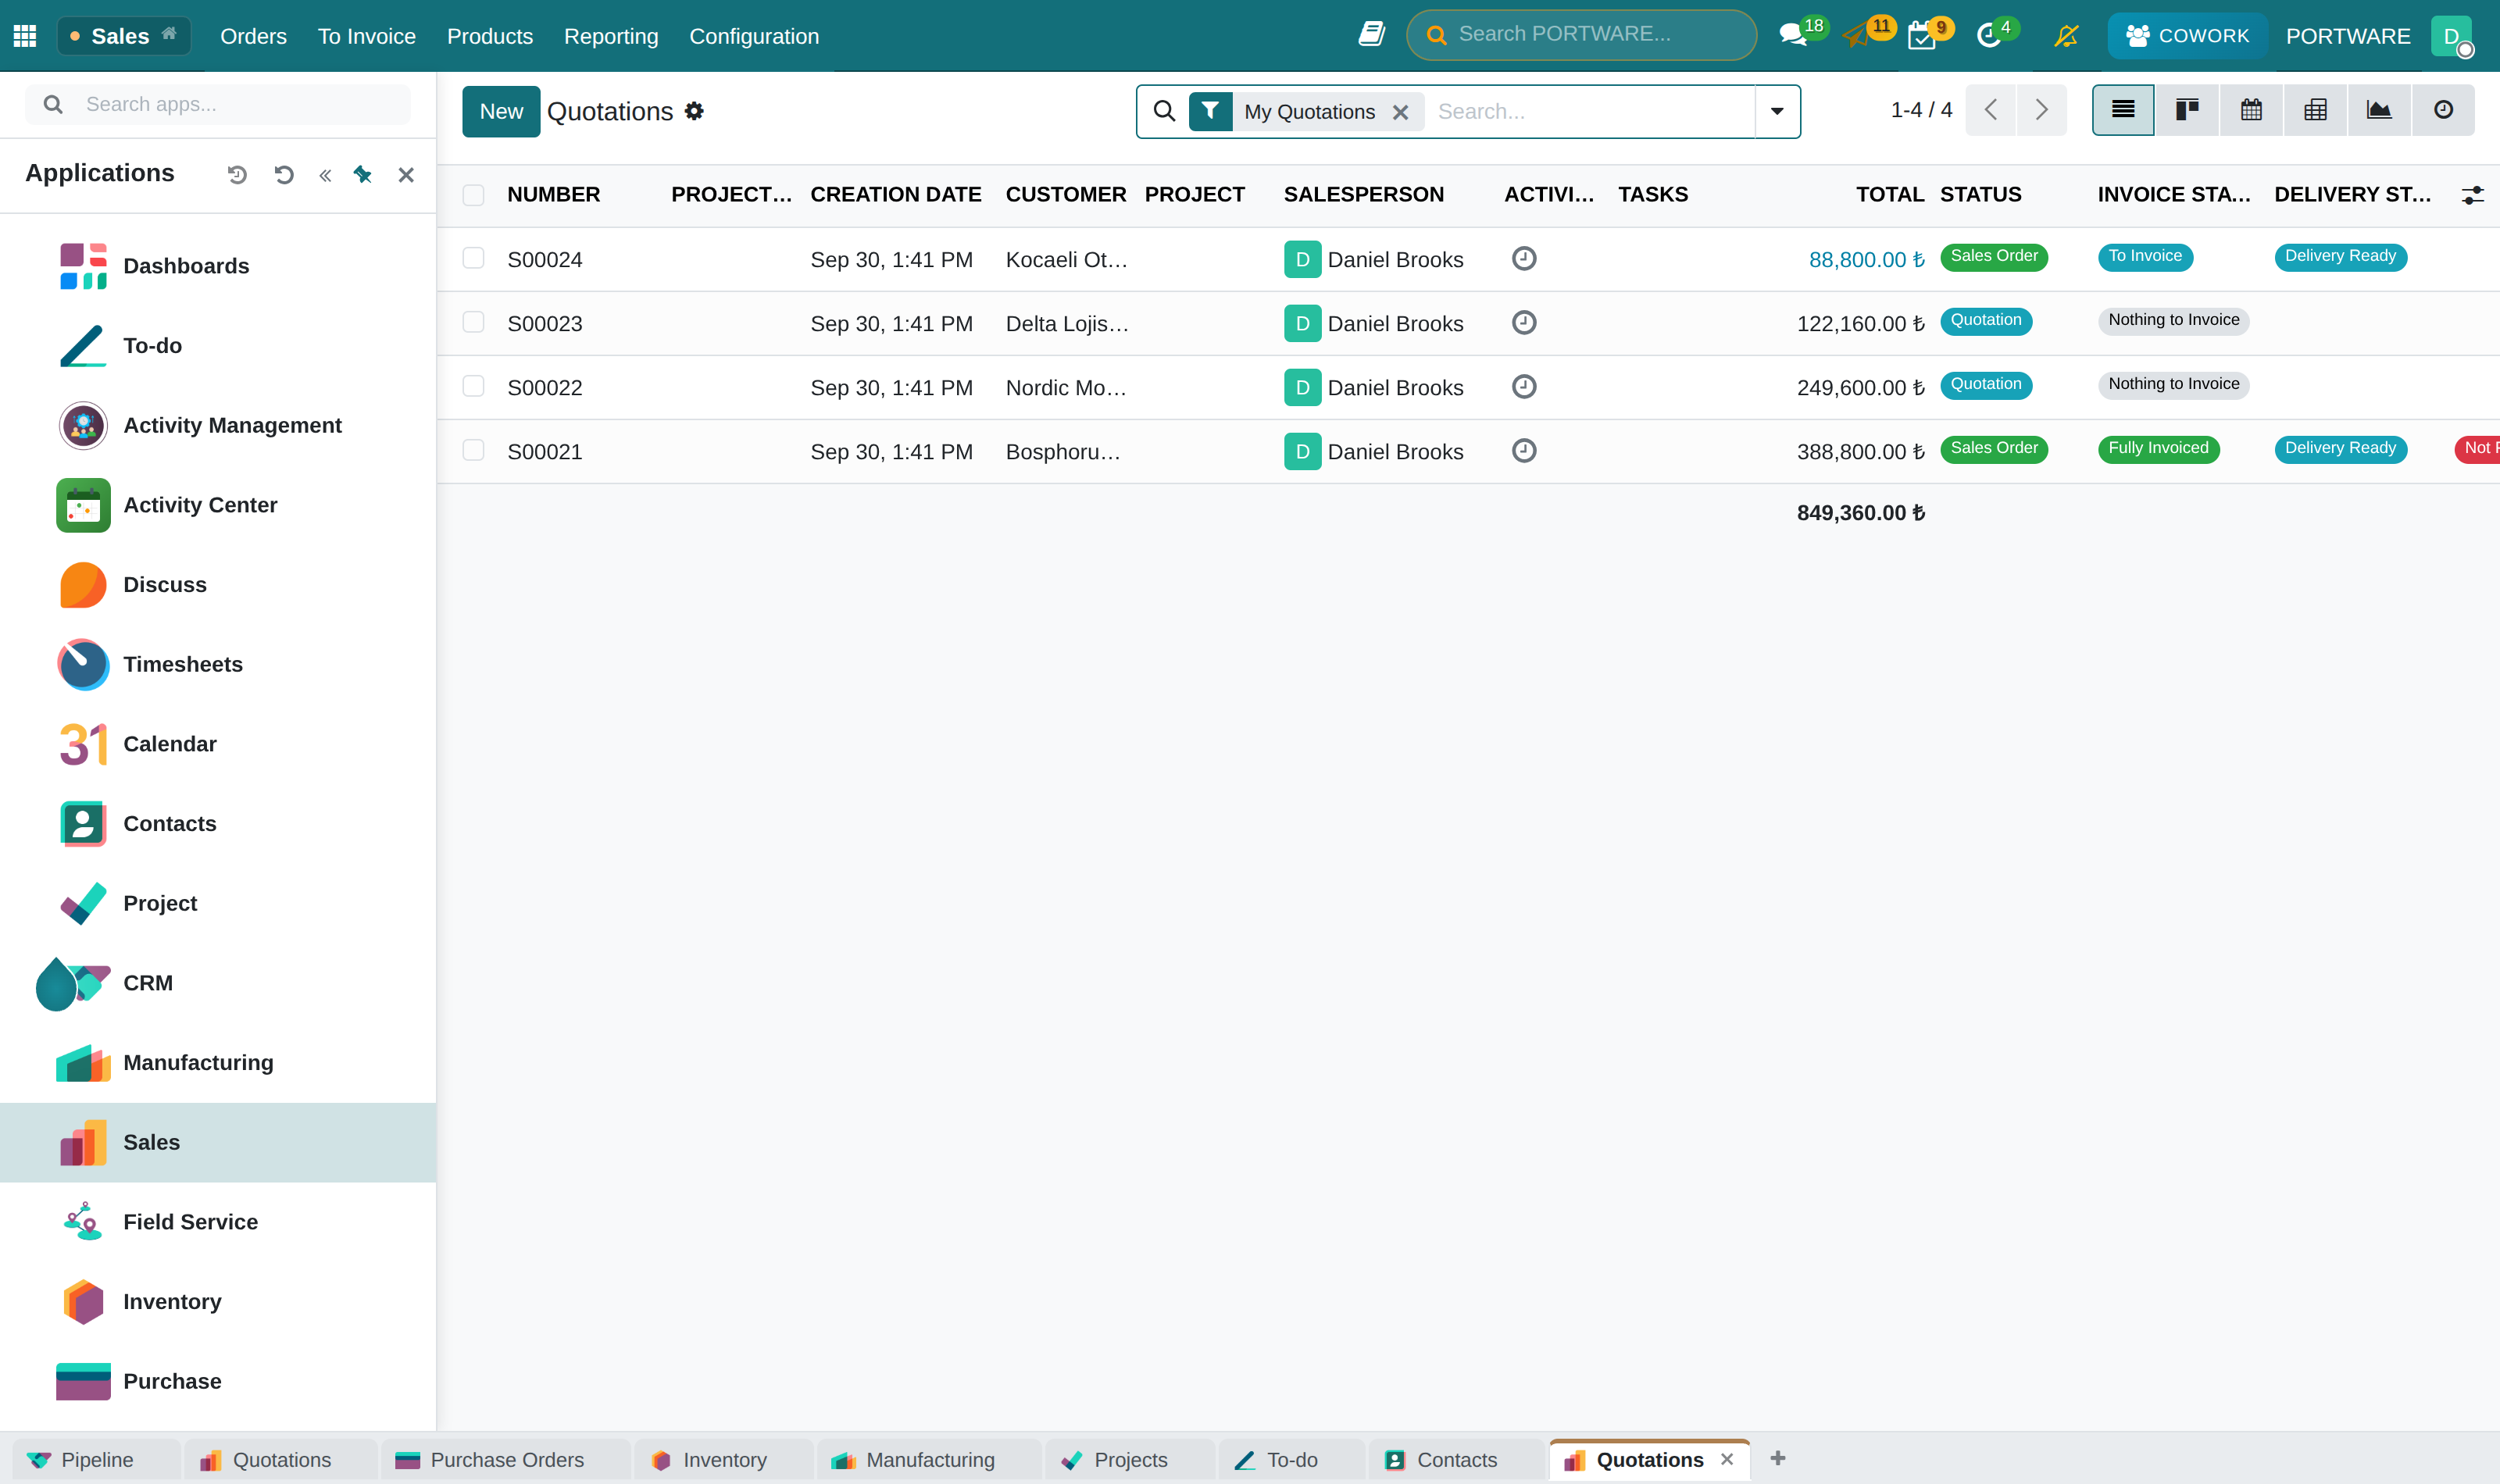
Task: Switch to Kanban view
Action: [2187, 110]
